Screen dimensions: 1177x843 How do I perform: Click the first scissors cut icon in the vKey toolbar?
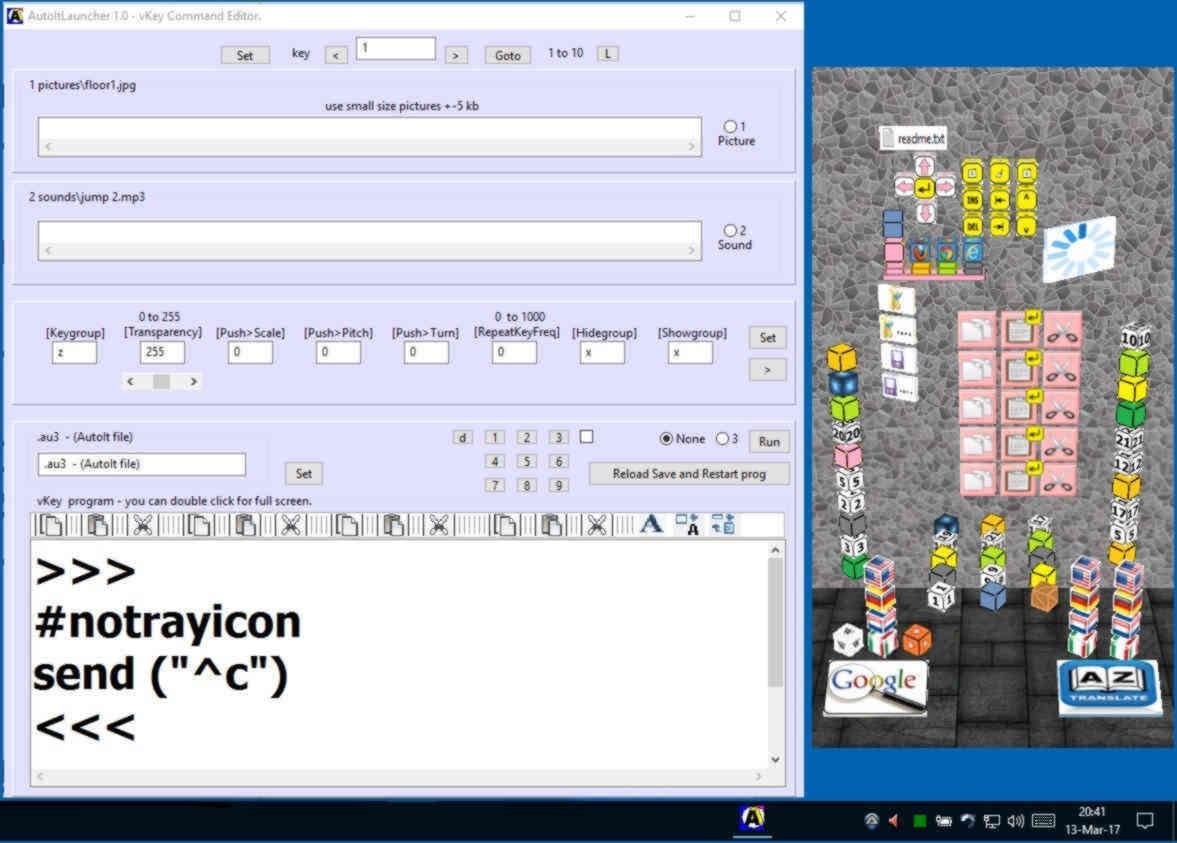142,525
